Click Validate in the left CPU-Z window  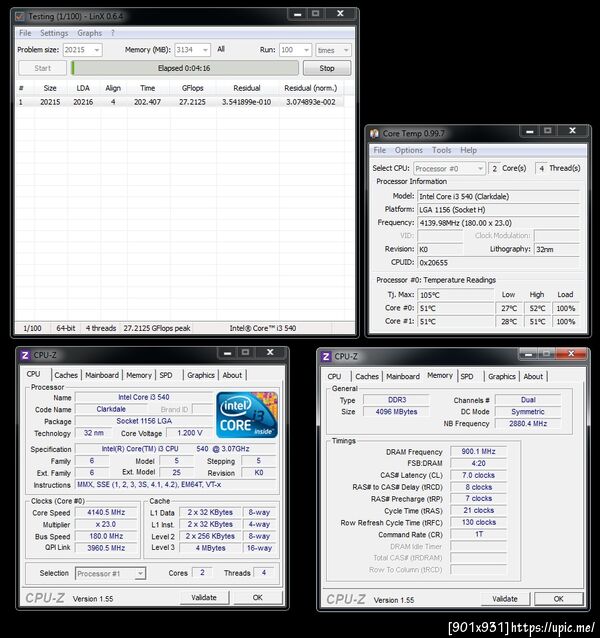pos(204,598)
